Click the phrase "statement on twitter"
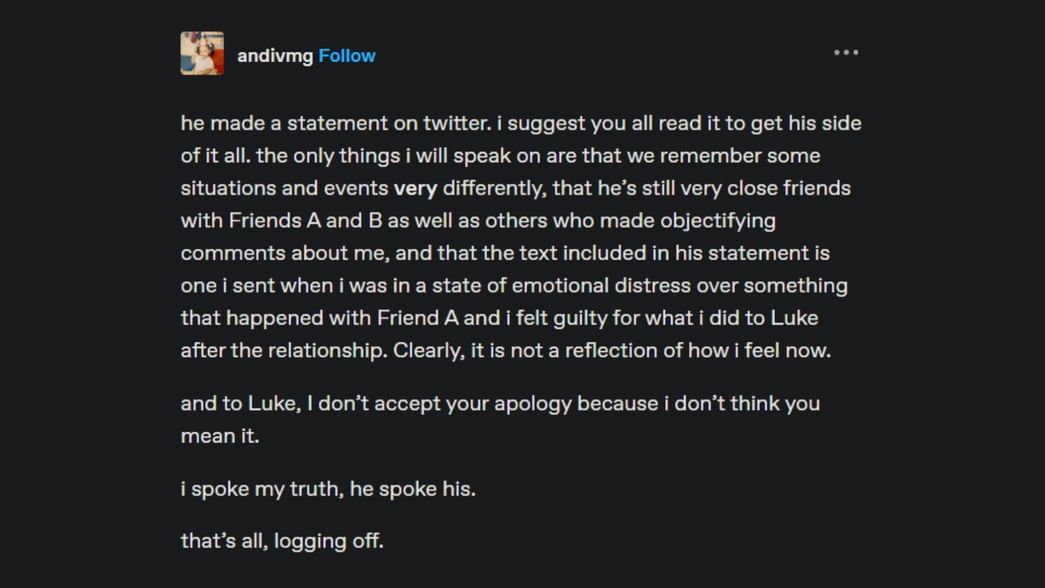1045x588 pixels. click(379, 123)
